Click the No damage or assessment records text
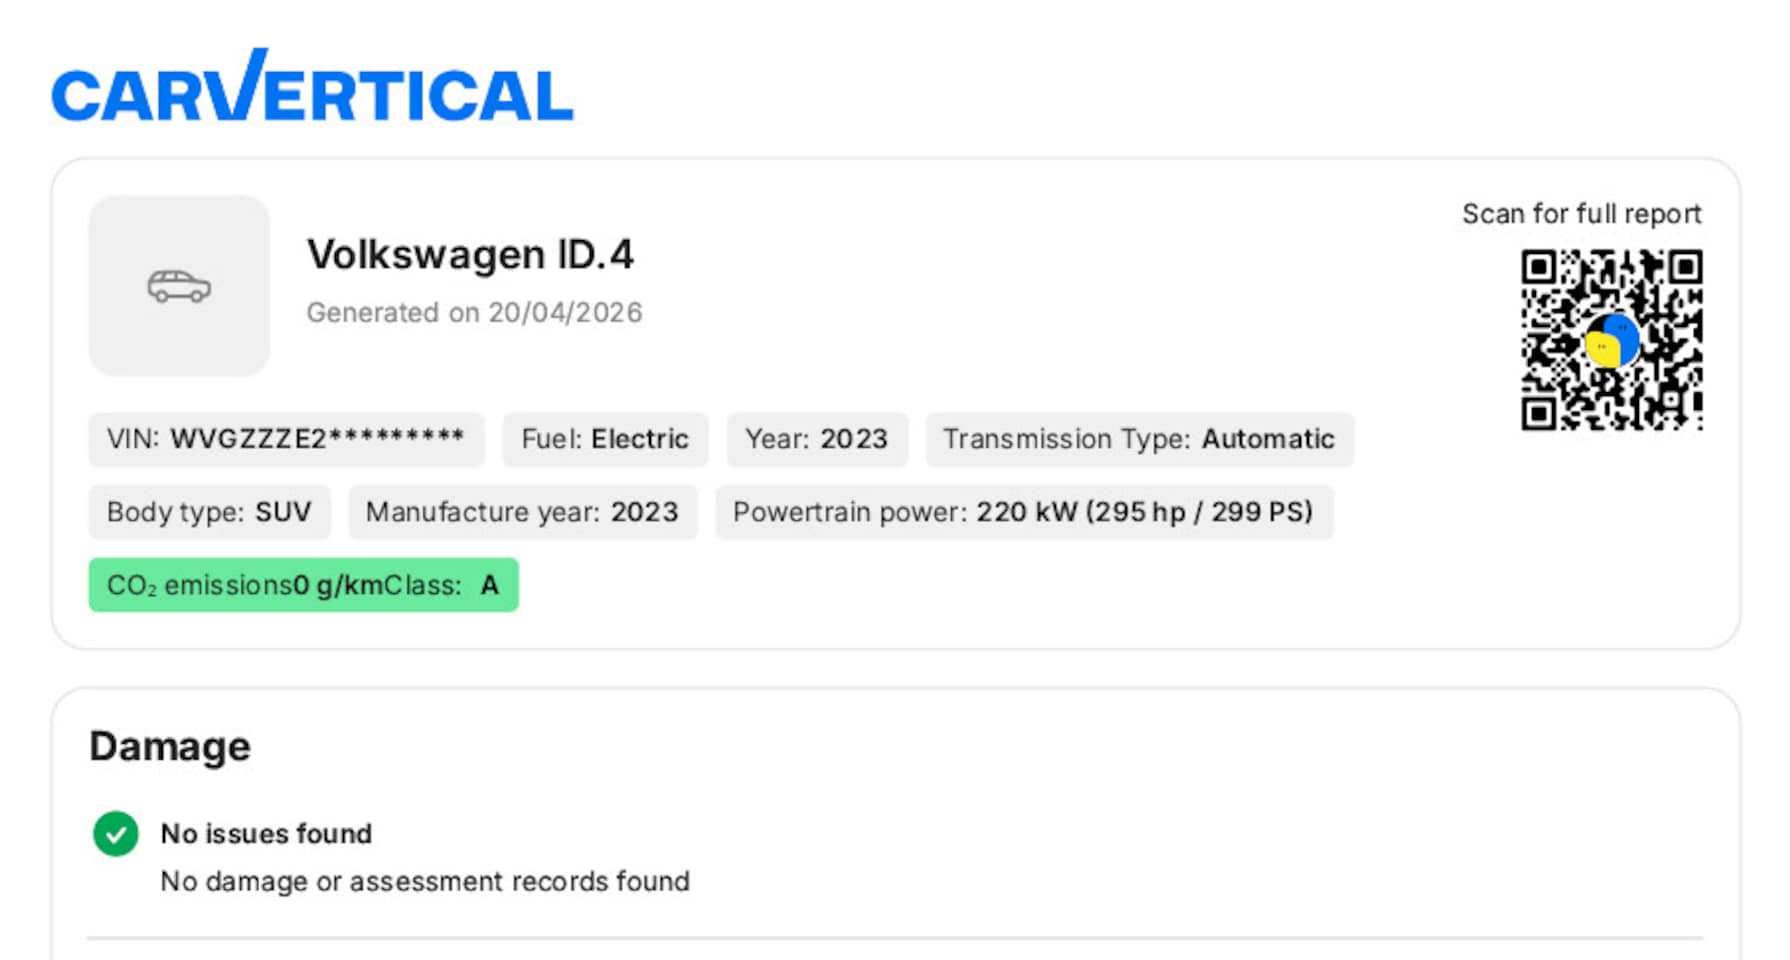This screenshot has width=1790, height=960. tap(425, 881)
